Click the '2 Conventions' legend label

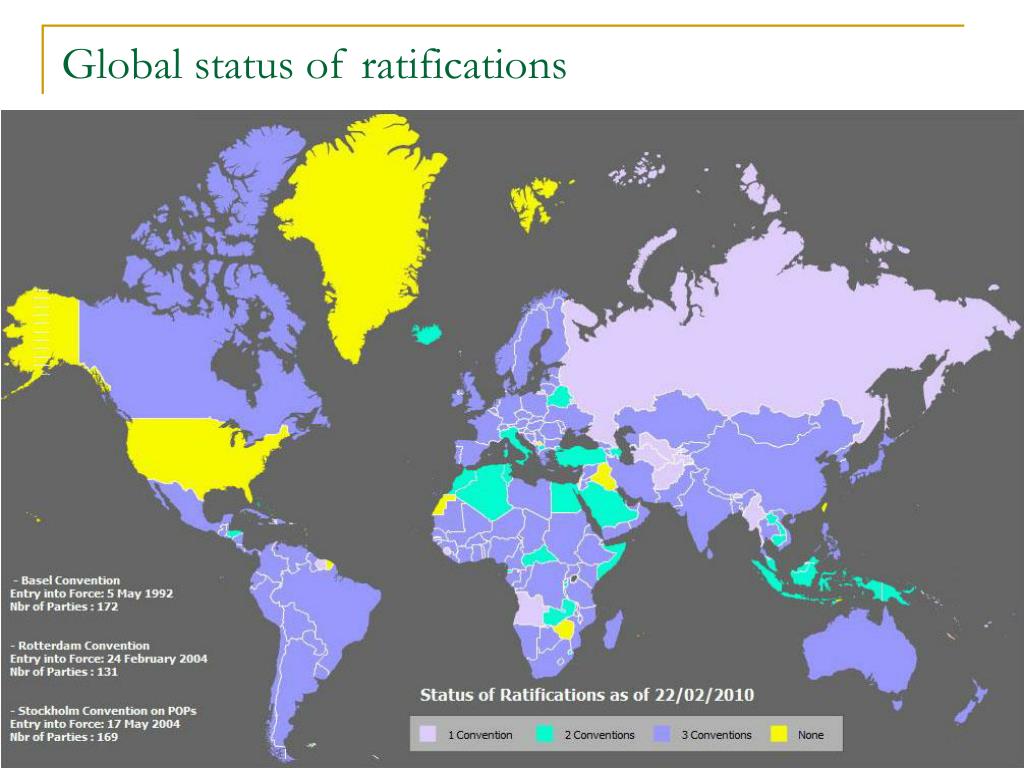click(x=600, y=735)
